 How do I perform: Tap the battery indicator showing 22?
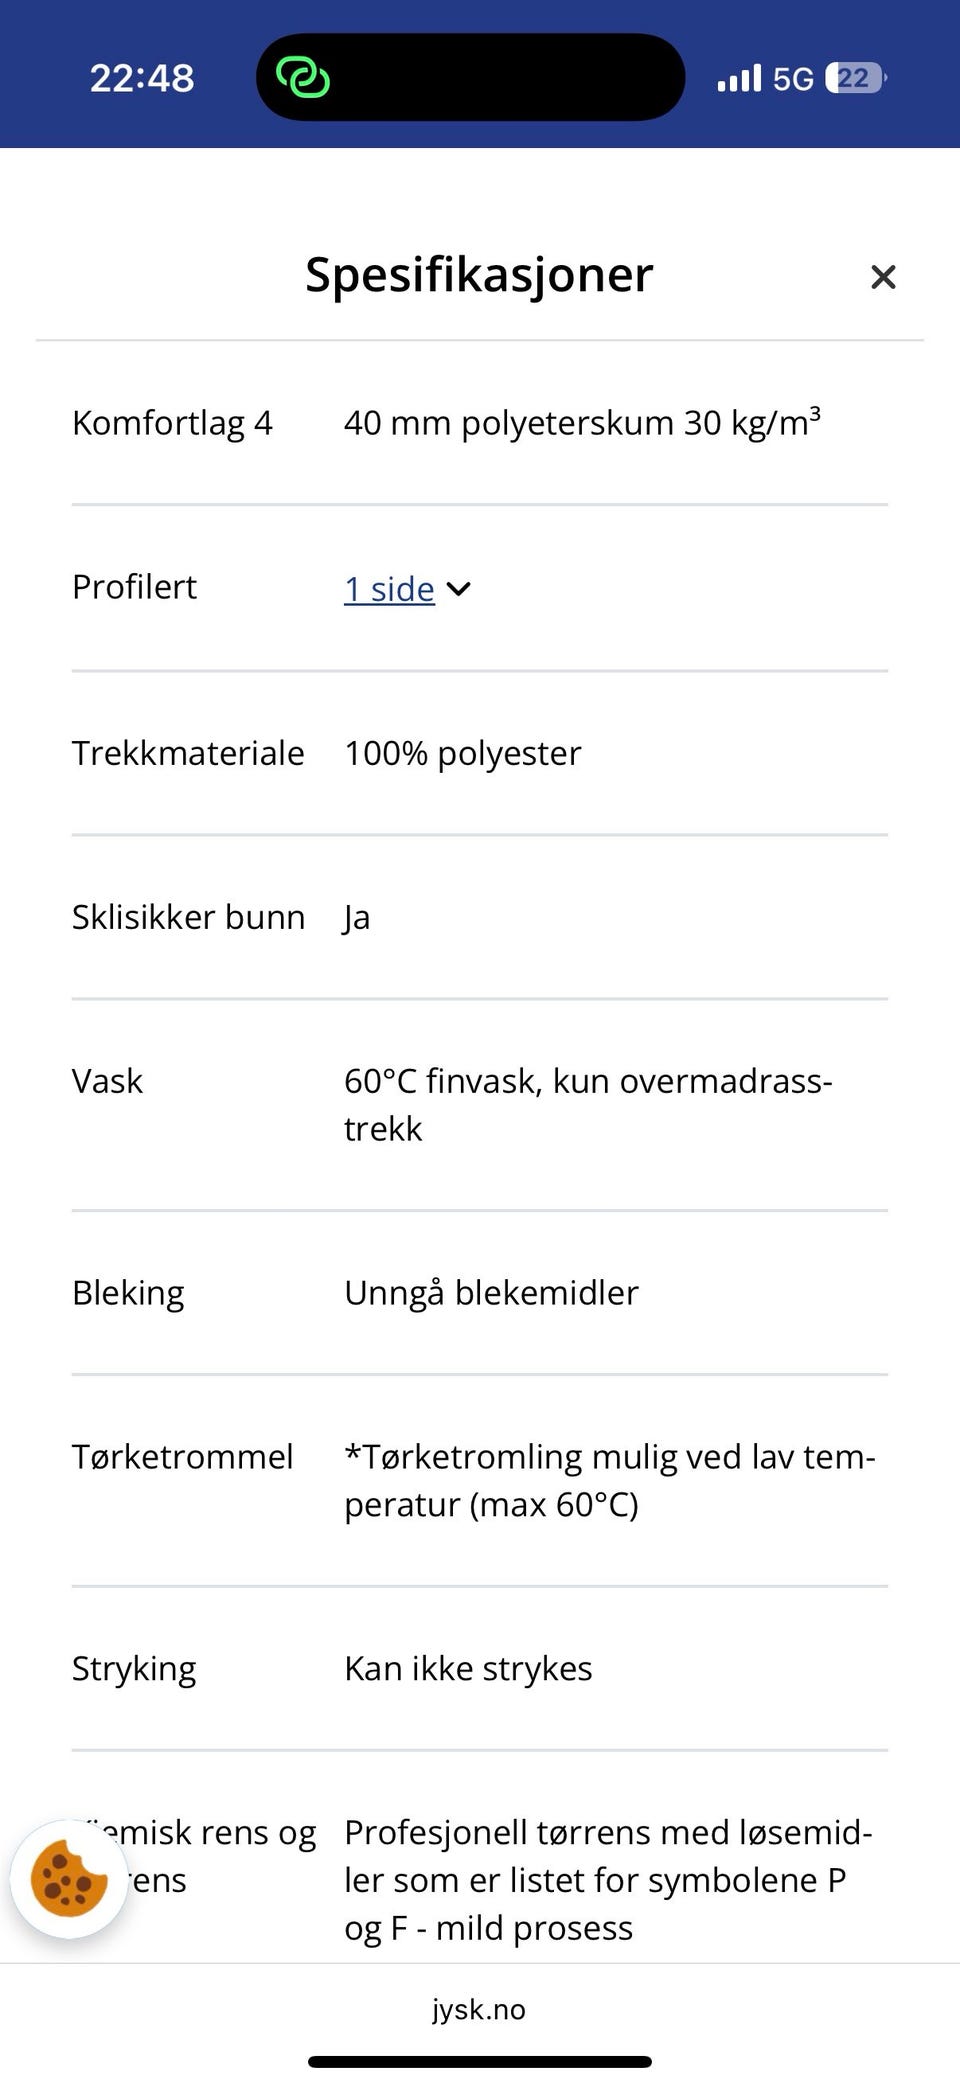tap(855, 77)
